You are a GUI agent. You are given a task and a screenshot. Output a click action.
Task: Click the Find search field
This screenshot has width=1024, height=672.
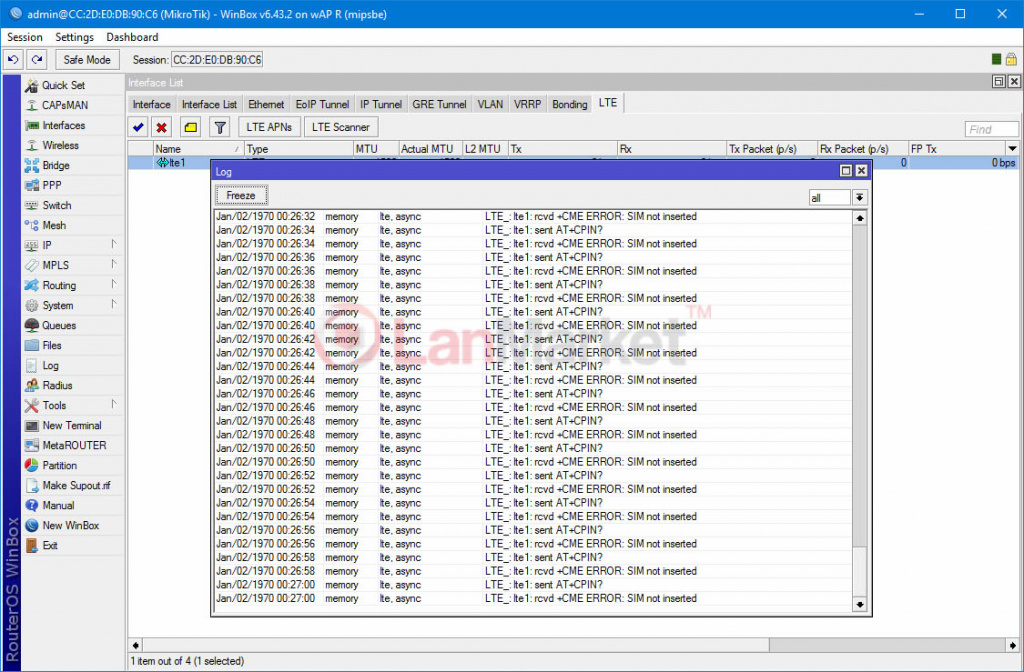click(x=991, y=129)
